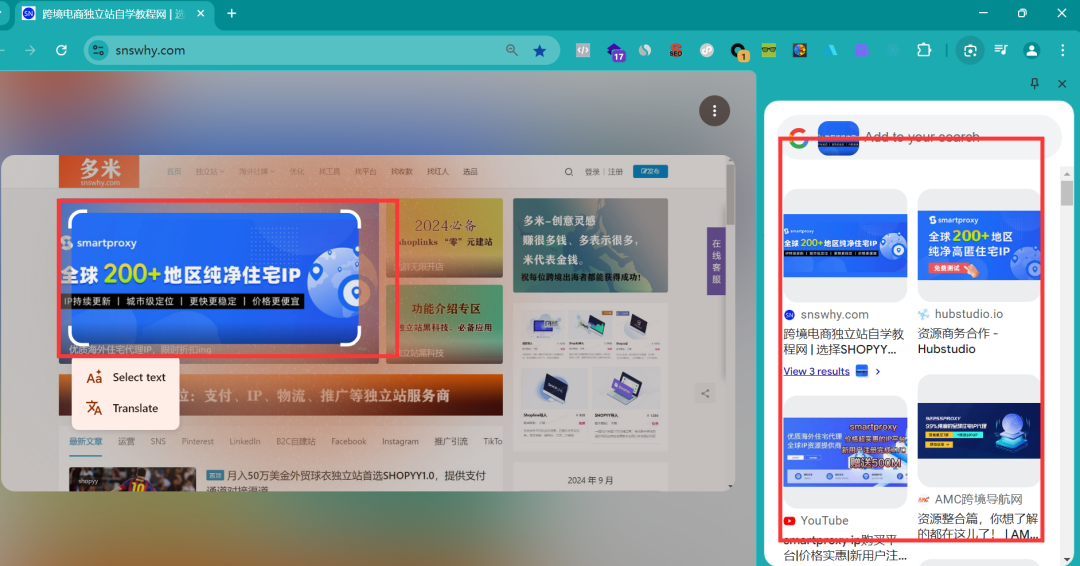Open the Chrome profile avatar
The image size is (1080, 566).
(1031, 50)
